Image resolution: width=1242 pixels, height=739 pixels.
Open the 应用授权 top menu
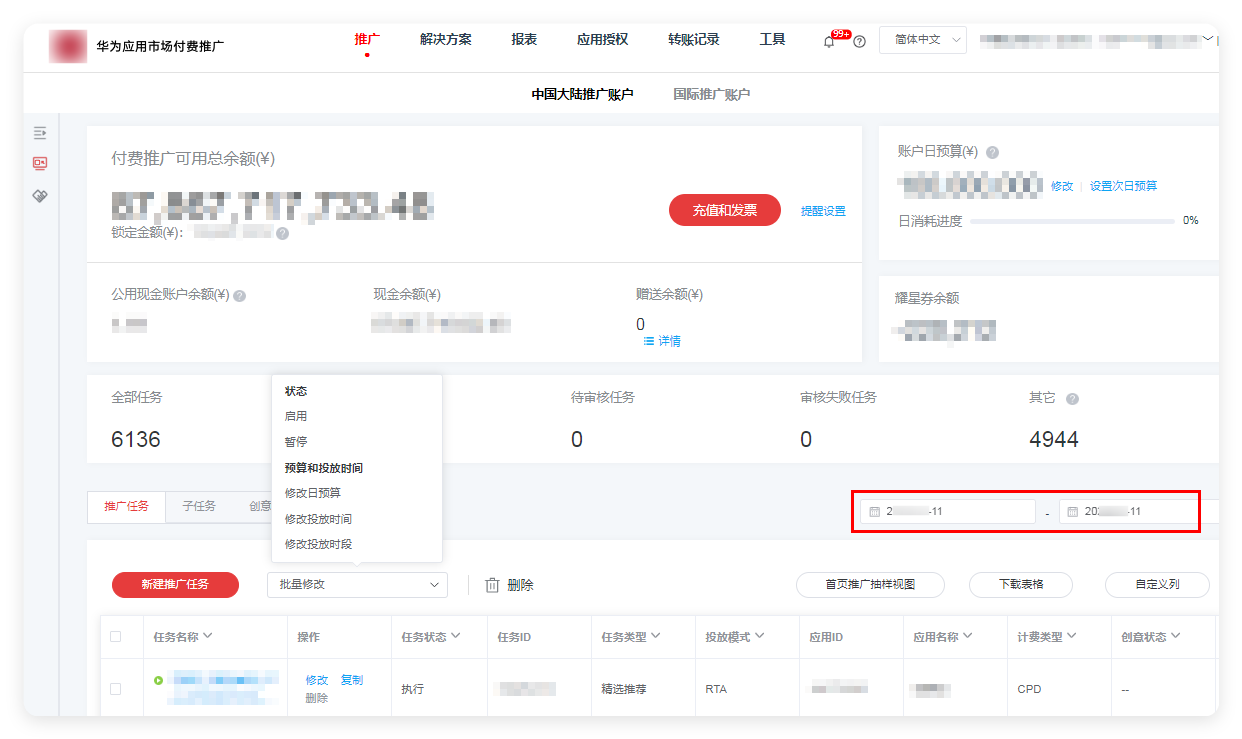603,40
